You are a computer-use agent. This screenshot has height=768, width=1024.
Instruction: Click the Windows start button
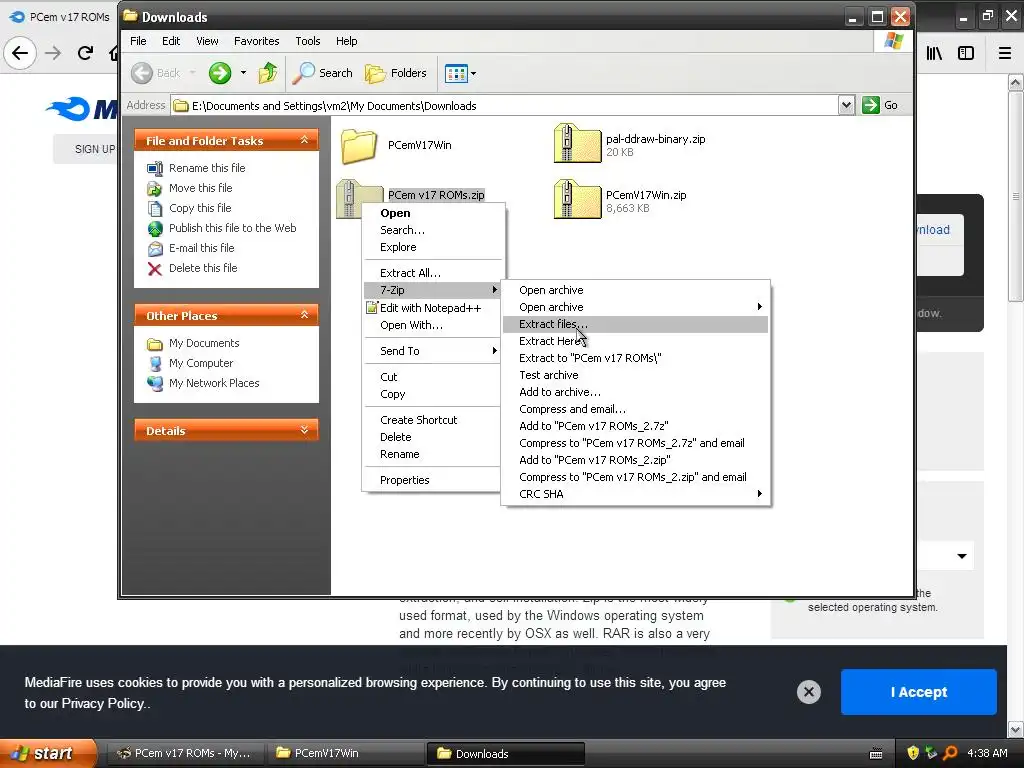tap(48, 754)
